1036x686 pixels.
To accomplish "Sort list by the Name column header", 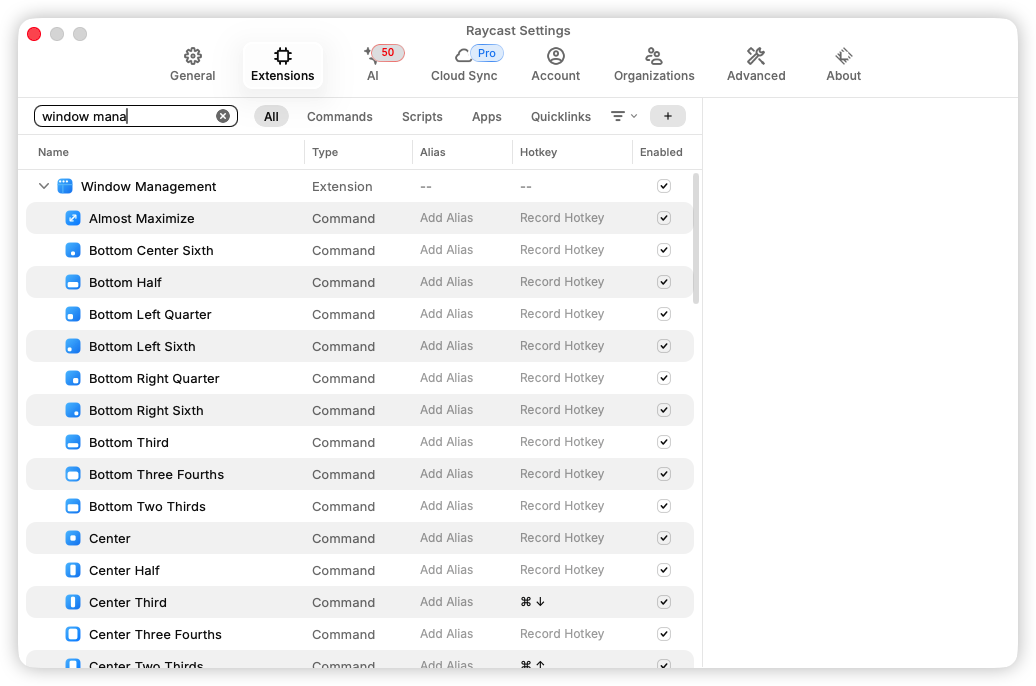I will coord(54,152).
